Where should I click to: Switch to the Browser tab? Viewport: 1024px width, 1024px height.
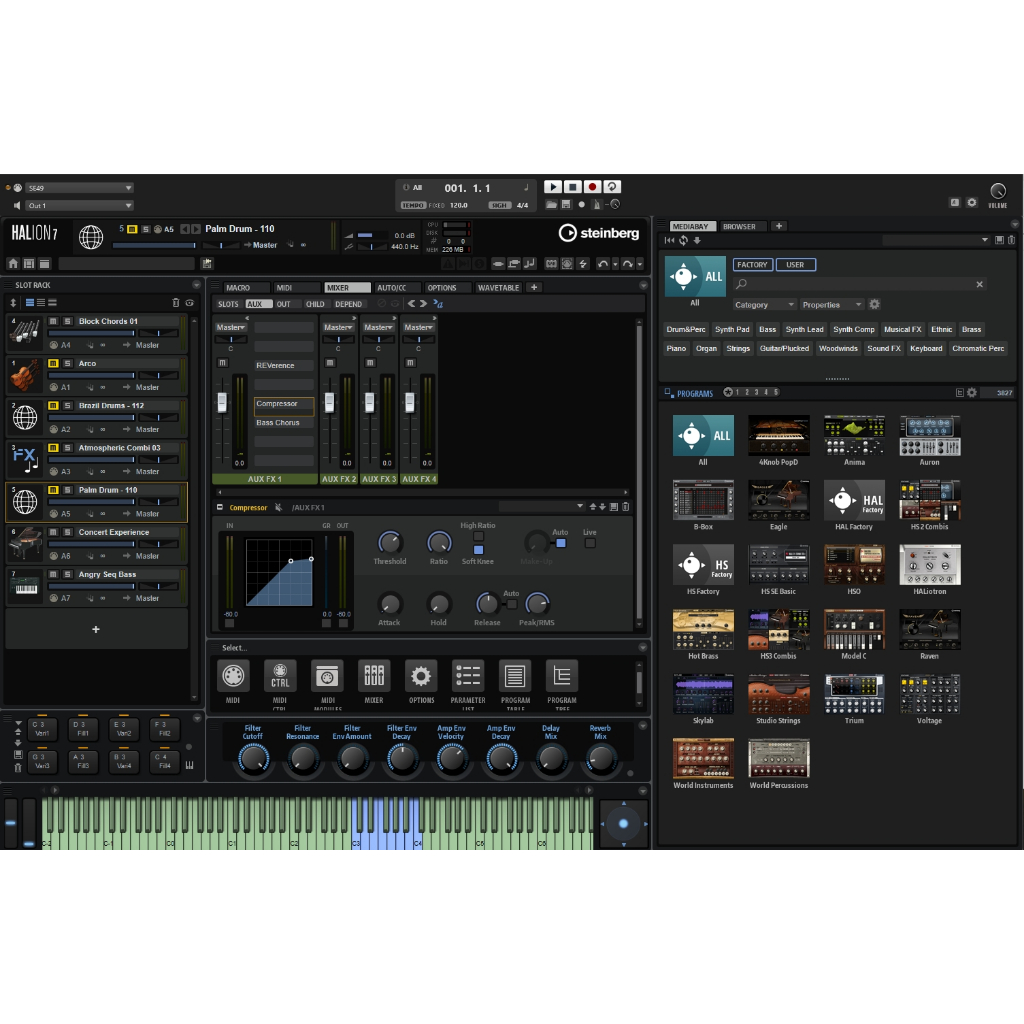(740, 226)
